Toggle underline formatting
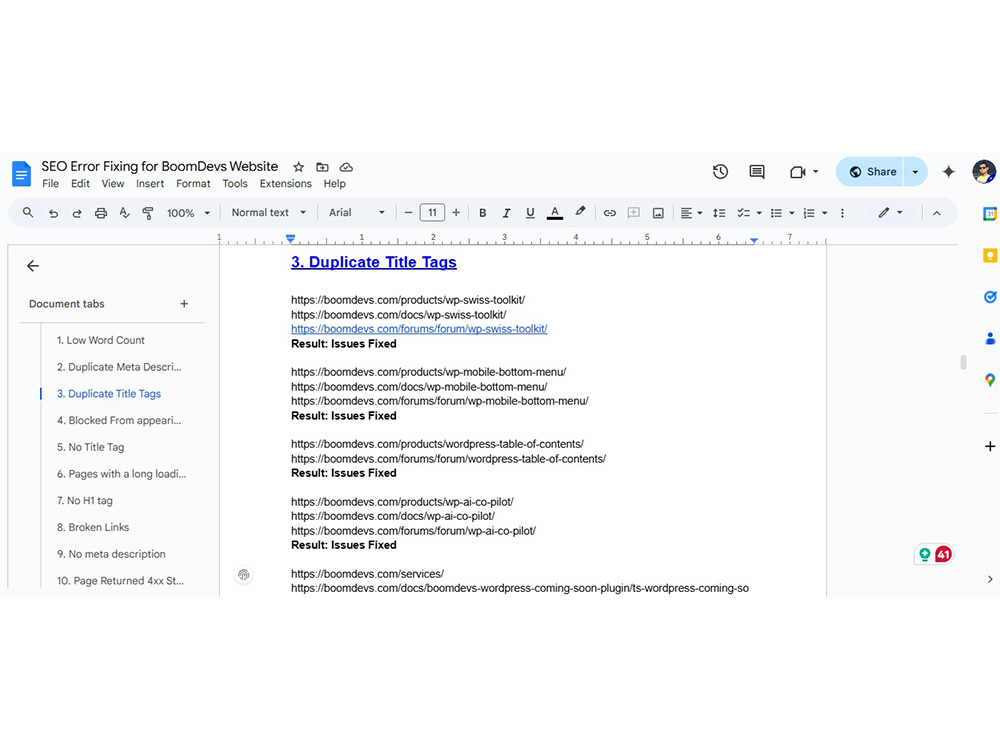This screenshot has width=1000, height=750. [530, 213]
